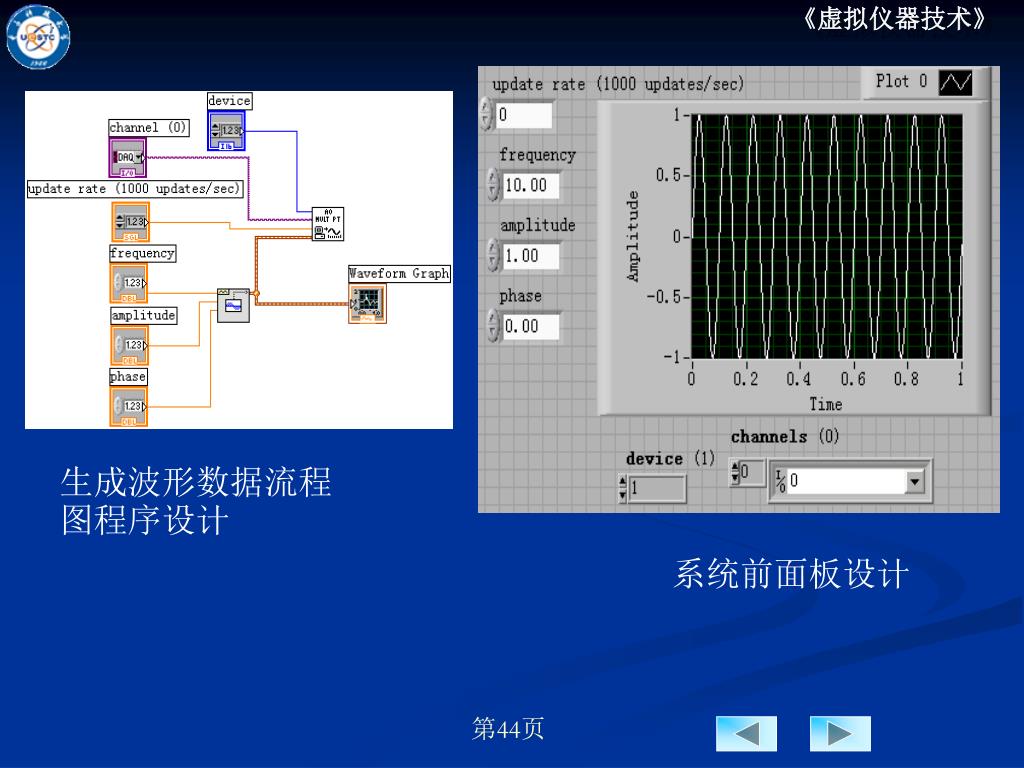The height and width of the screenshot is (768, 1024).
Task: Click the front panel 'amplitude' label
Action: [x=537, y=225]
